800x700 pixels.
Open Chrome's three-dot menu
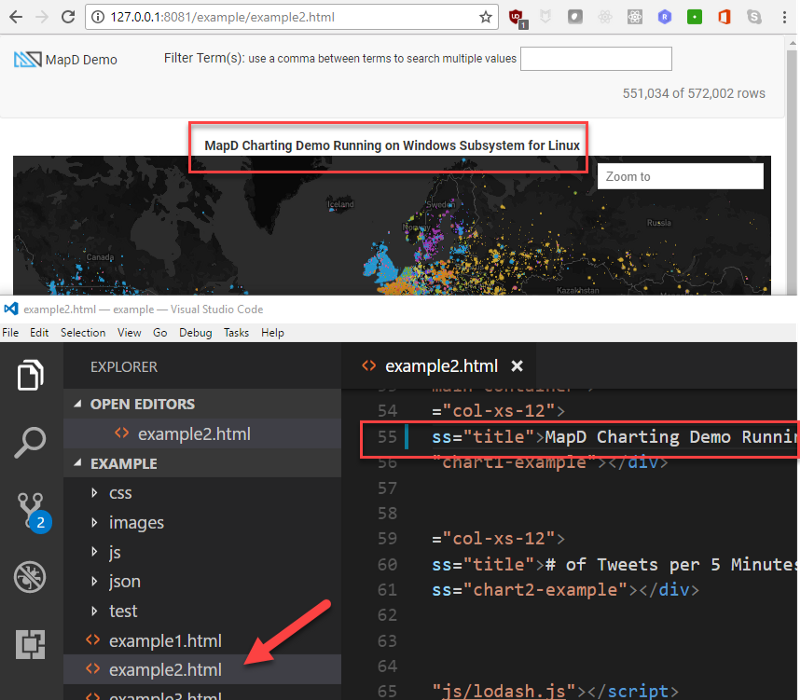[x=784, y=17]
